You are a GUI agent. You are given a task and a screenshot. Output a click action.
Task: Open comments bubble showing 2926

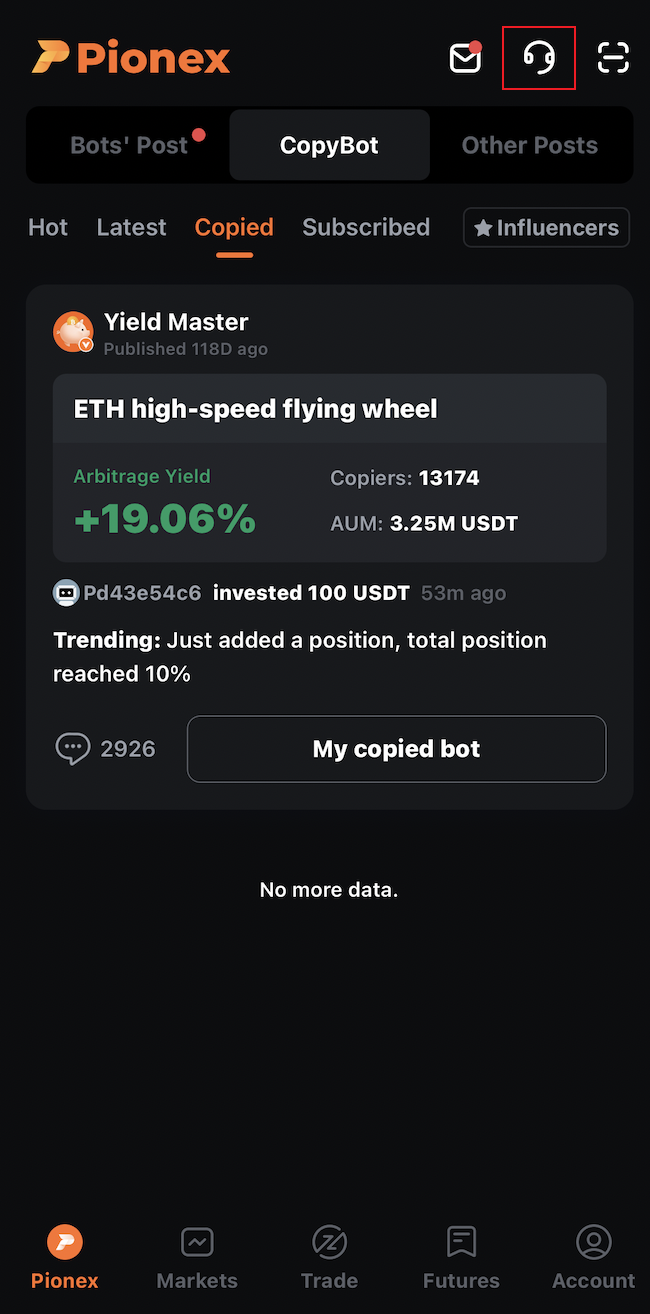105,749
